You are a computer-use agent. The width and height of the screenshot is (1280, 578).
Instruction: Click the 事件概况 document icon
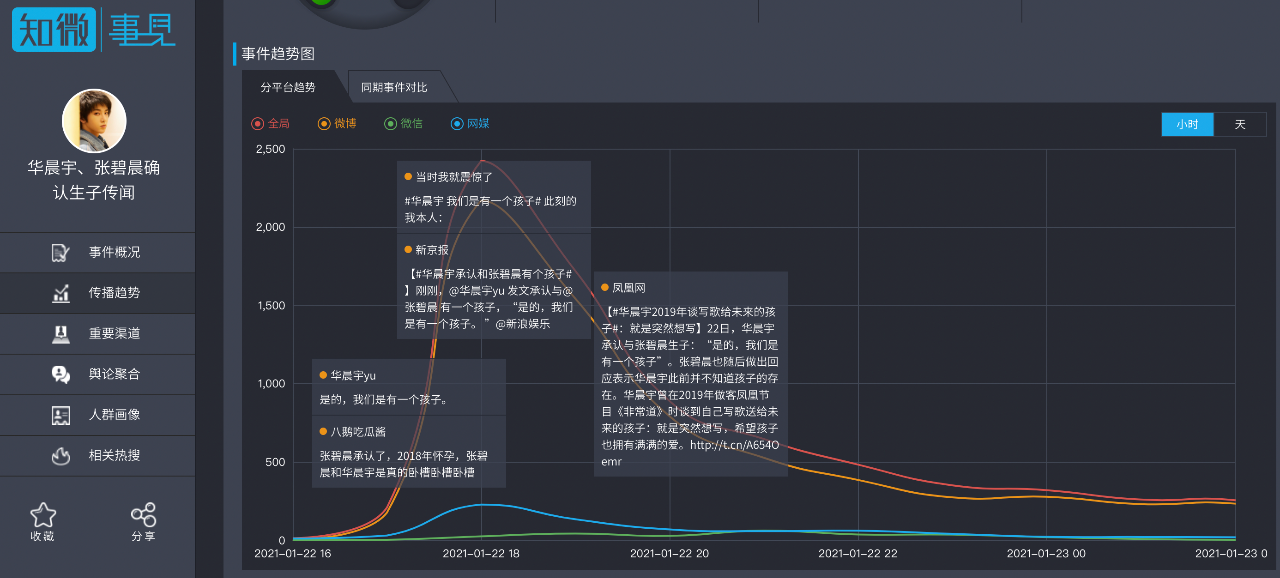pyautogui.click(x=61, y=253)
